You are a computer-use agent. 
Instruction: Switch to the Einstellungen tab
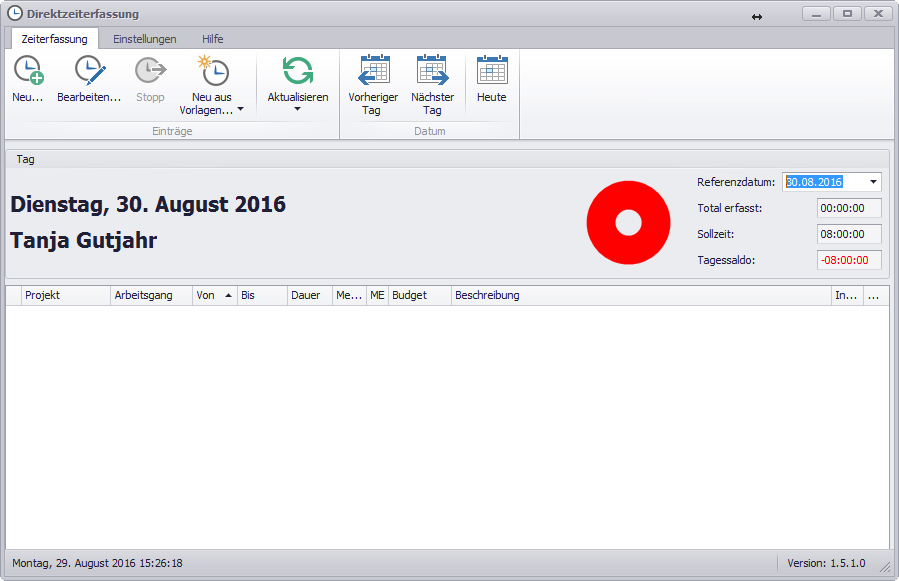[144, 39]
